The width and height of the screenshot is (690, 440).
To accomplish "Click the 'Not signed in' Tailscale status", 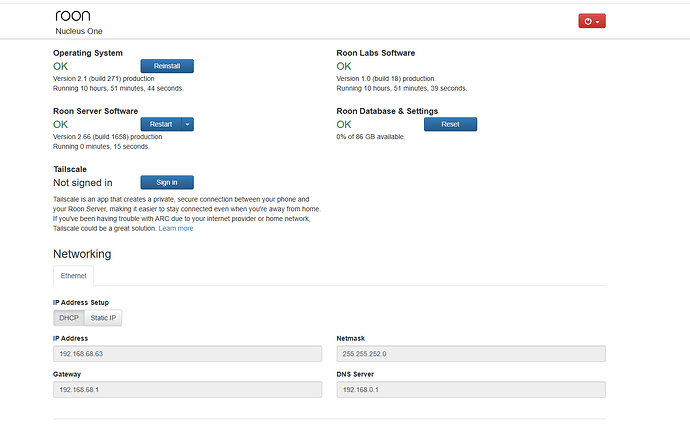I will point(83,183).
